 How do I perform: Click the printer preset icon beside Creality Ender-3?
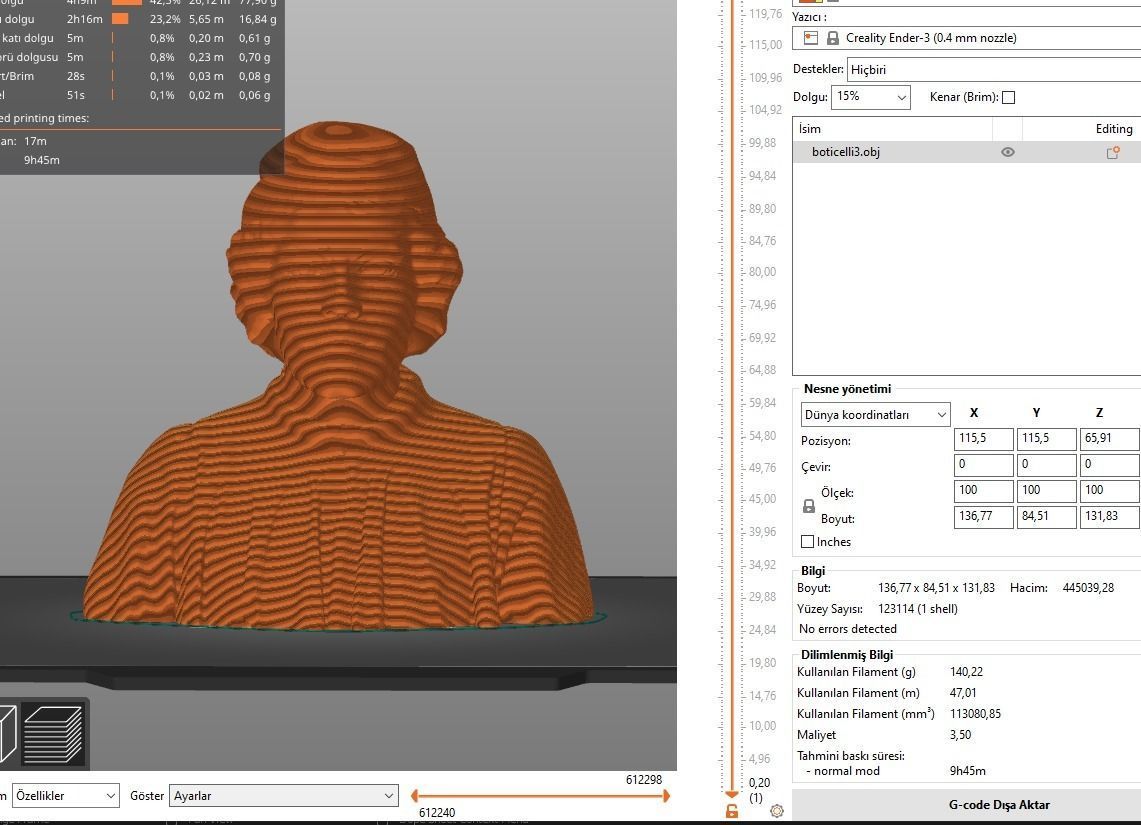(811, 38)
